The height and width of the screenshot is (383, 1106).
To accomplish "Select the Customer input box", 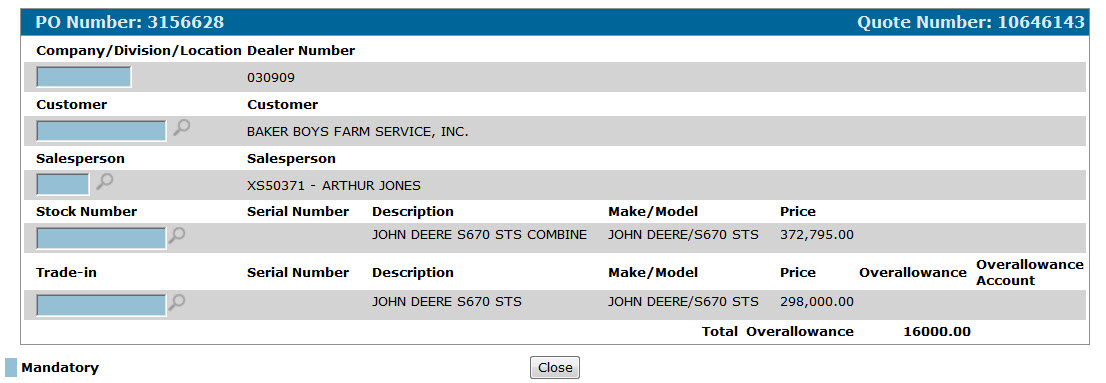I will tap(102, 131).
